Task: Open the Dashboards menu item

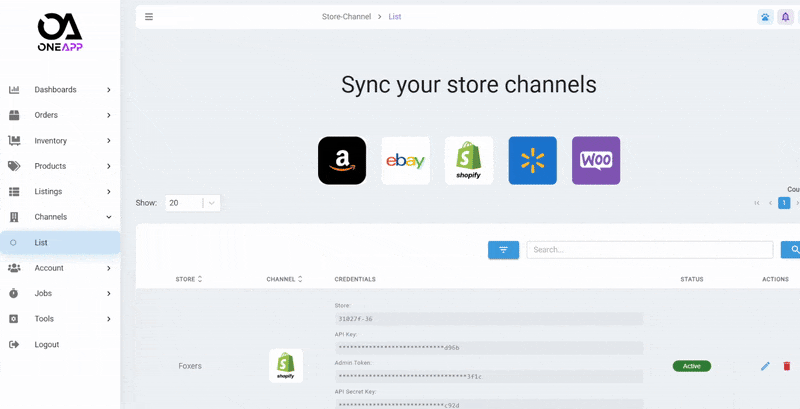Action: tap(60, 90)
